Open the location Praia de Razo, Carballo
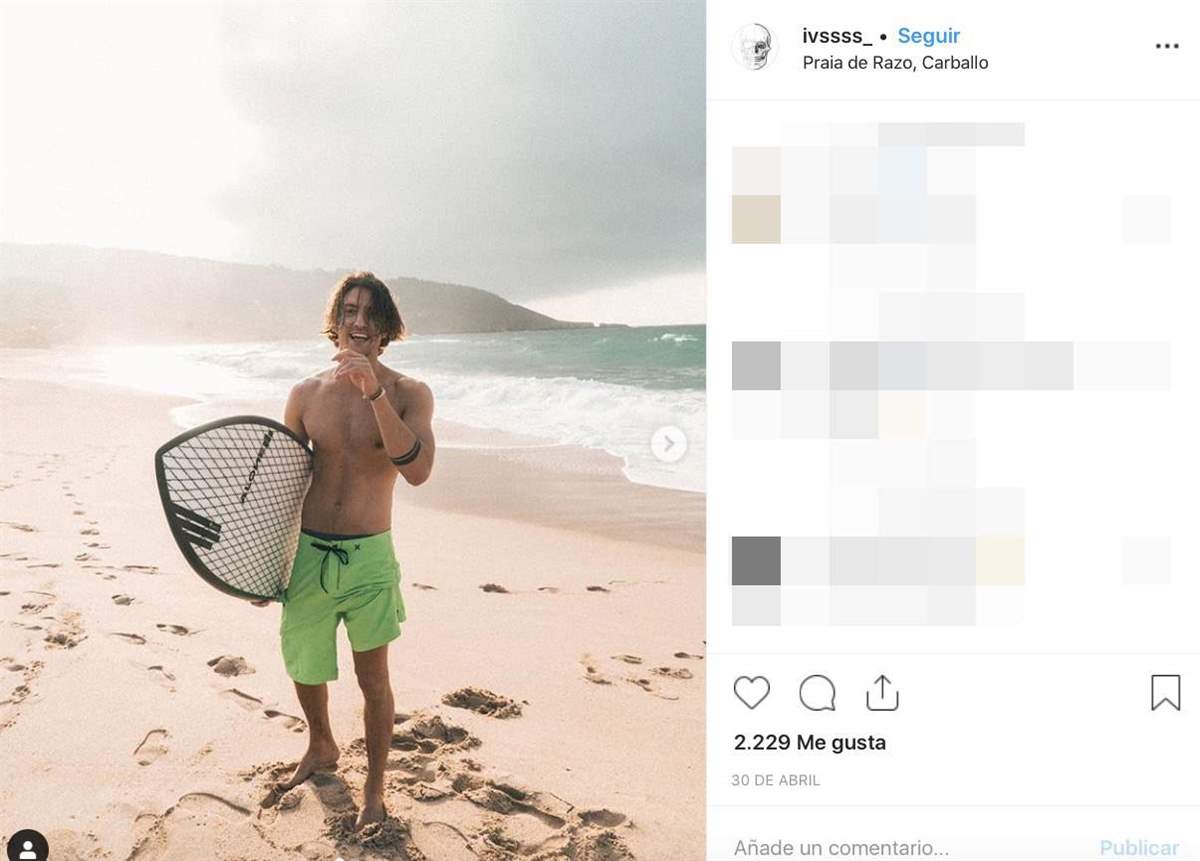Screen dimensions: 1200x861 (895, 62)
